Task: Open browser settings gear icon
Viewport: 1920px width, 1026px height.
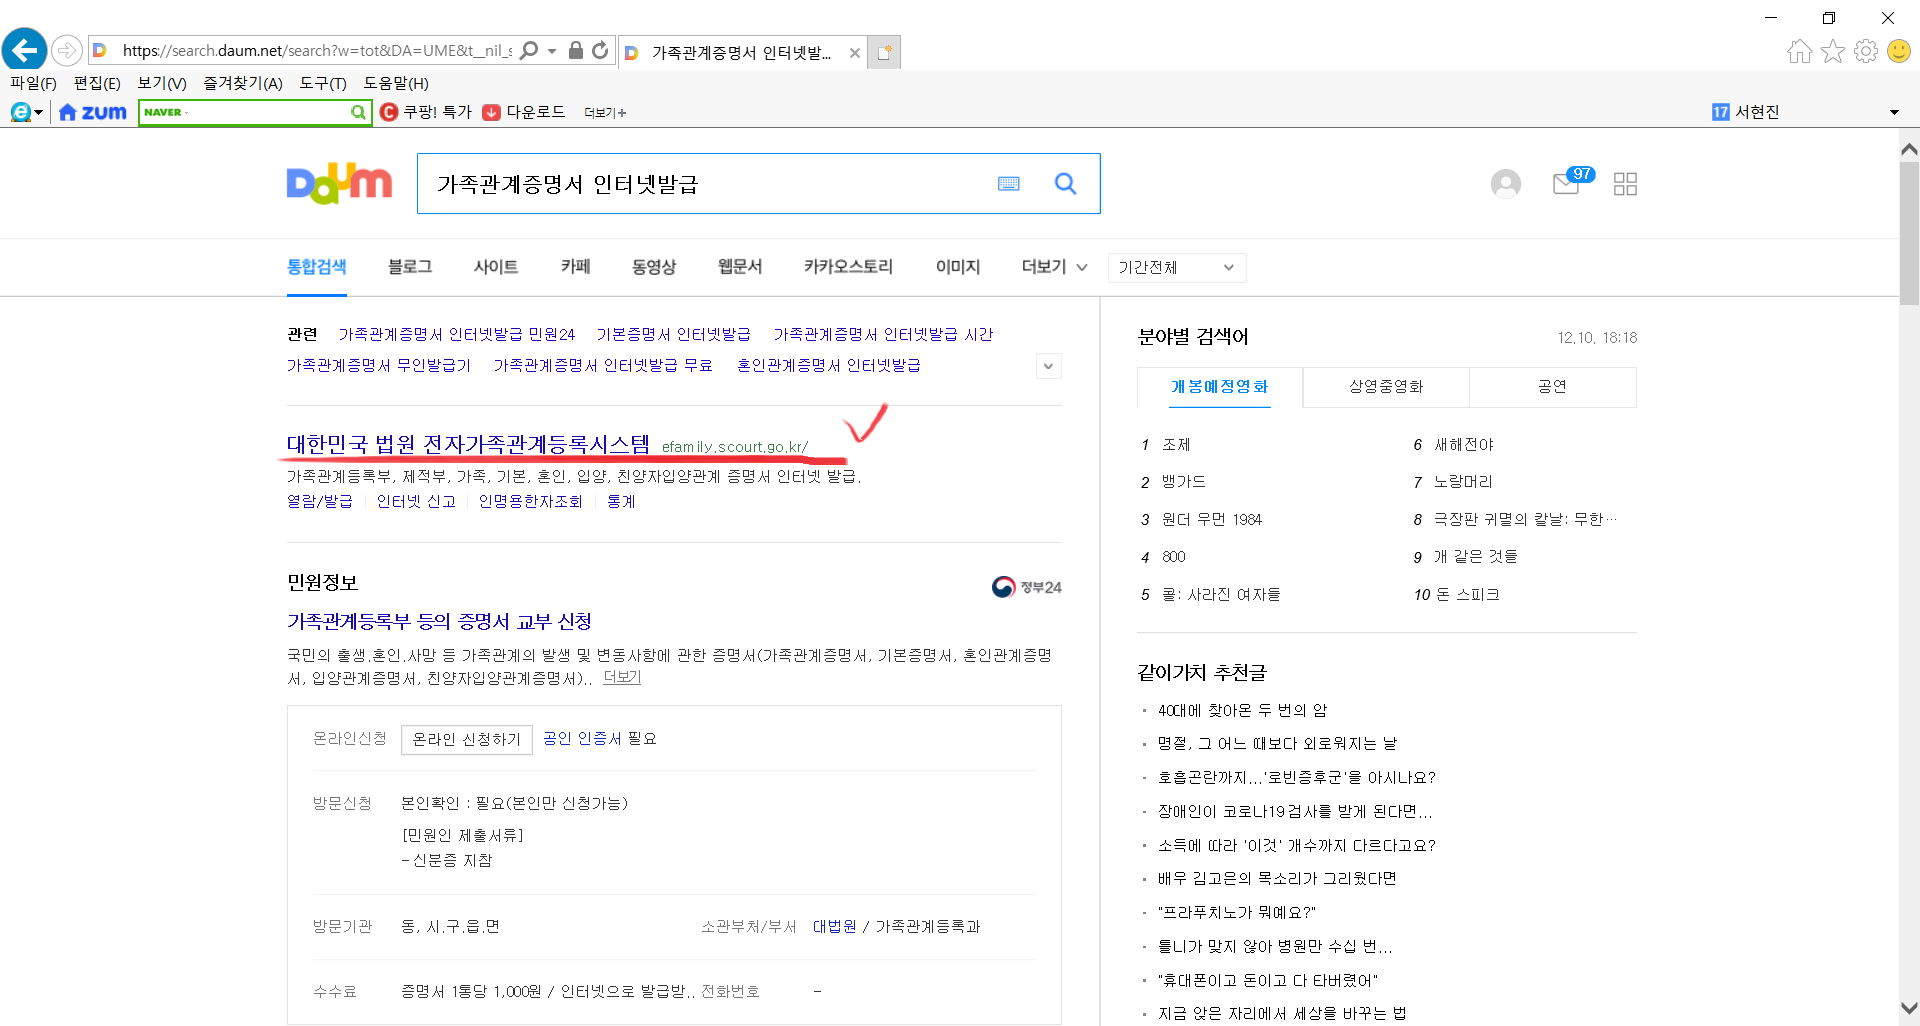Action: 1866,51
